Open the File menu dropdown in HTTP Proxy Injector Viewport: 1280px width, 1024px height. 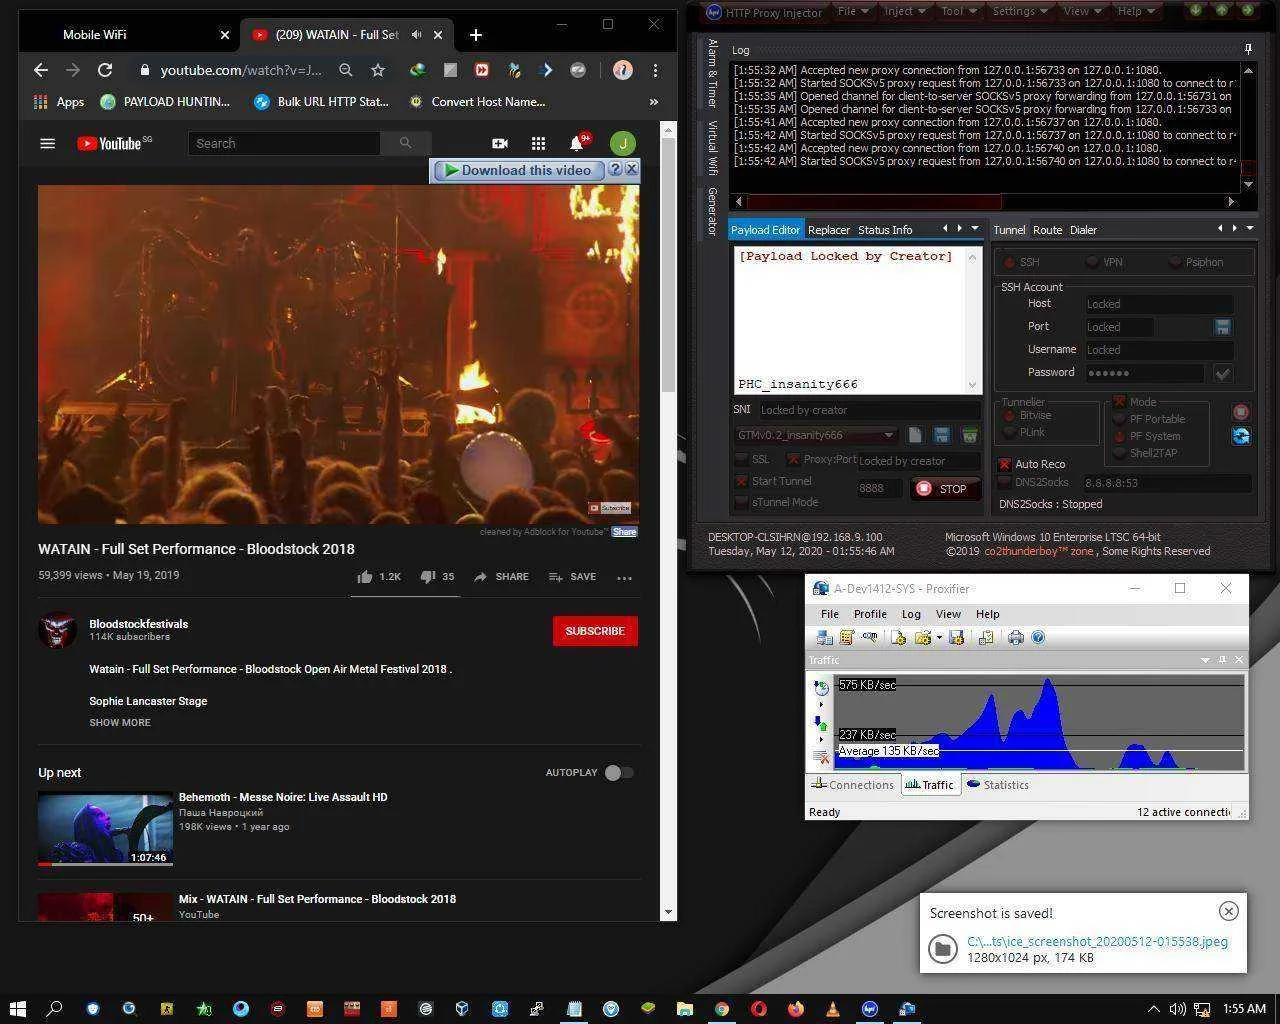tap(853, 11)
